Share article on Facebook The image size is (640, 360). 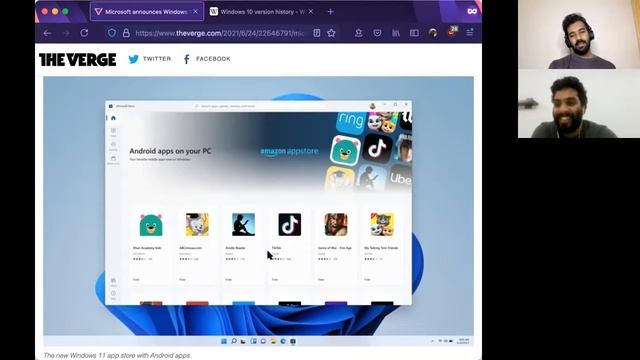pos(207,59)
